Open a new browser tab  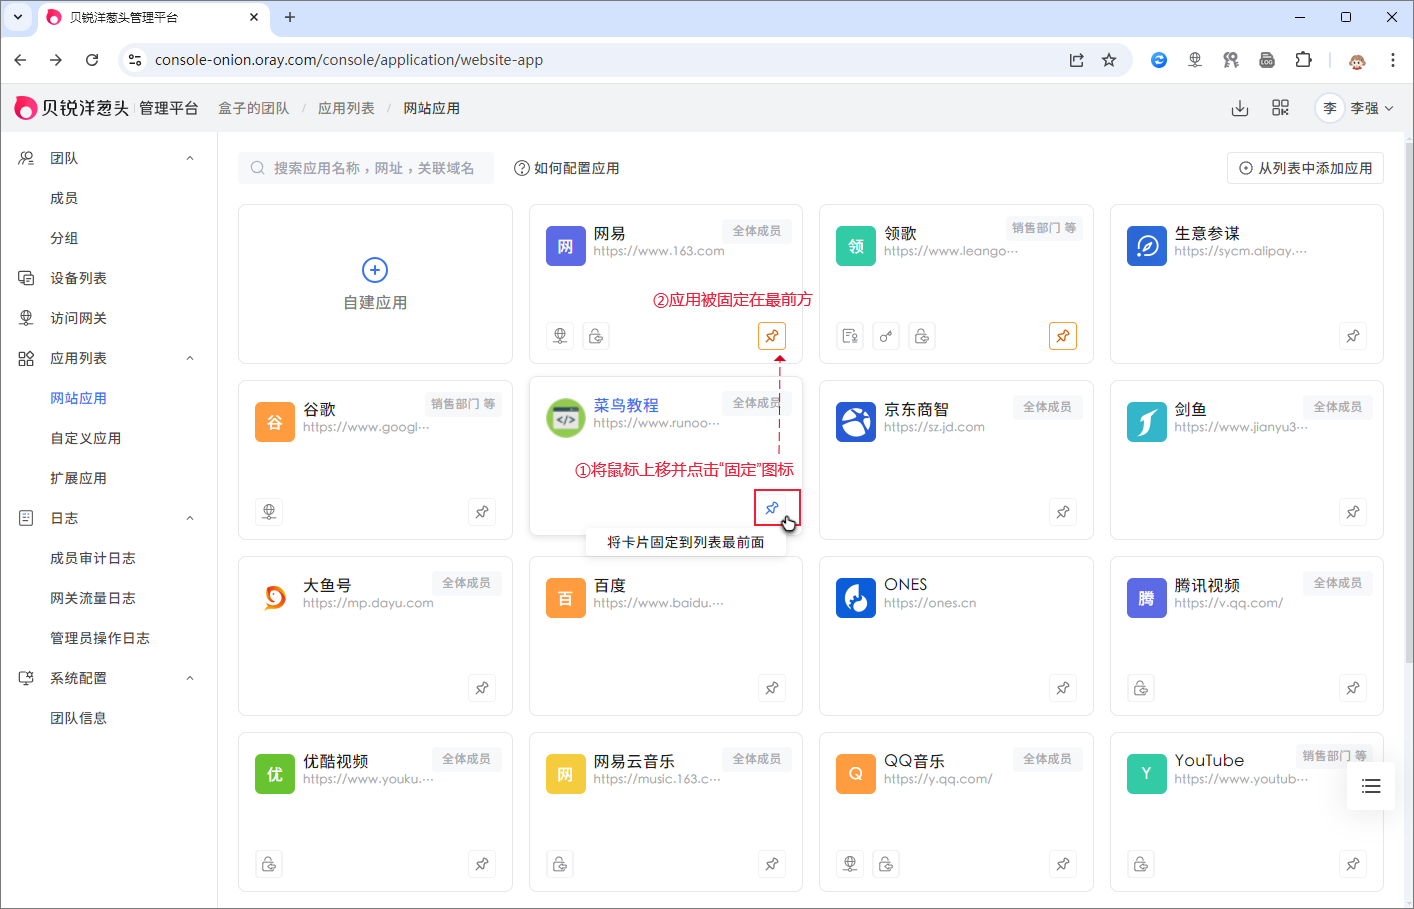point(290,17)
